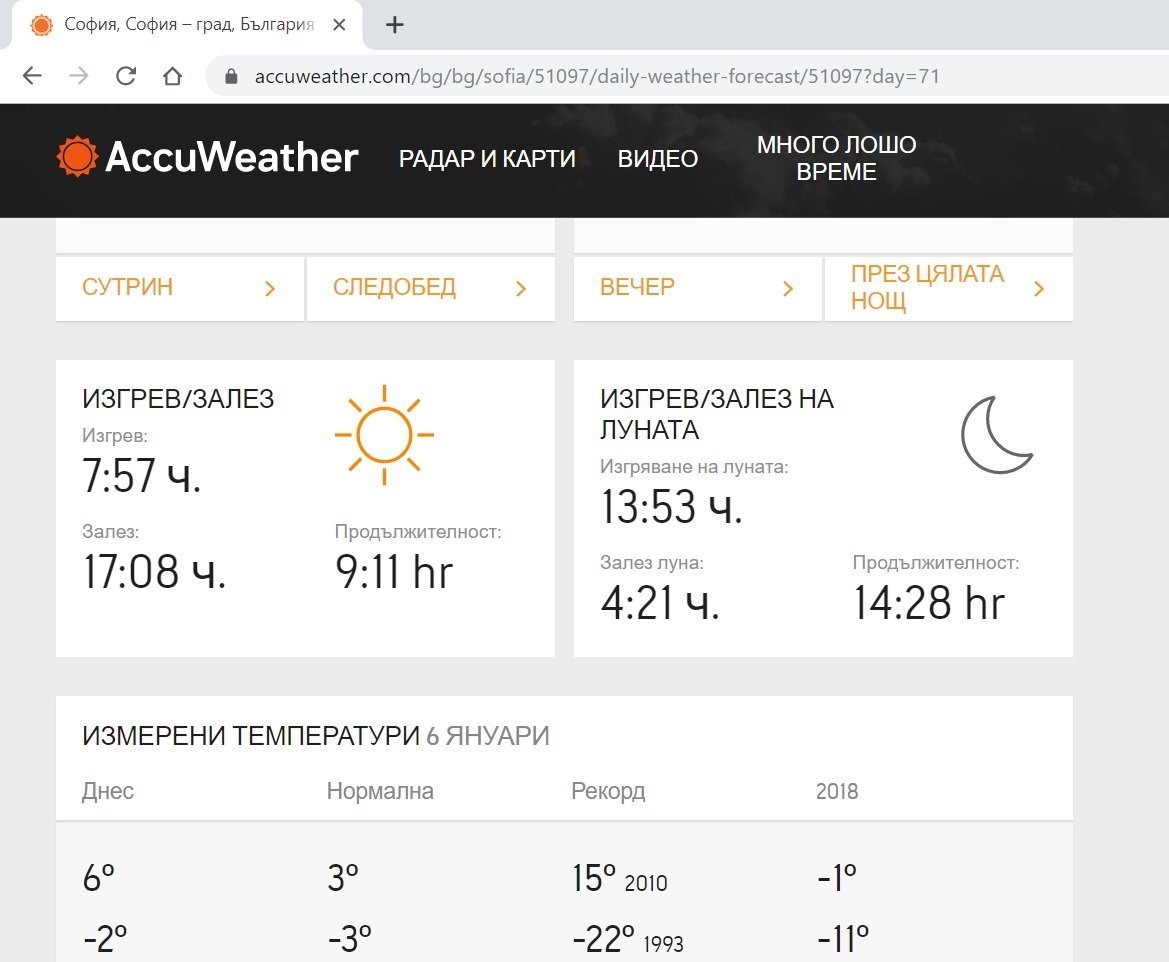Viewport: 1169px width, 962px height.
Task: Click the browser back arrow
Action: pyautogui.click(x=32, y=76)
